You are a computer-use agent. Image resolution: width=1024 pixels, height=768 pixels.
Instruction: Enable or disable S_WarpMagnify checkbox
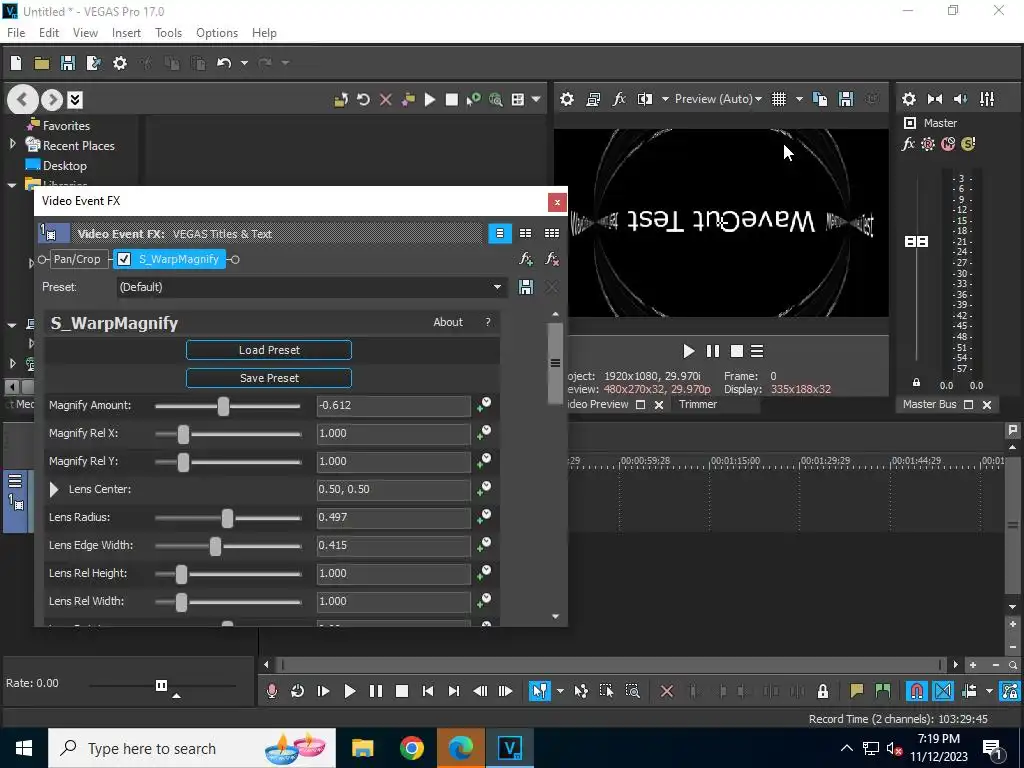pyautogui.click(x=124, y=259)
